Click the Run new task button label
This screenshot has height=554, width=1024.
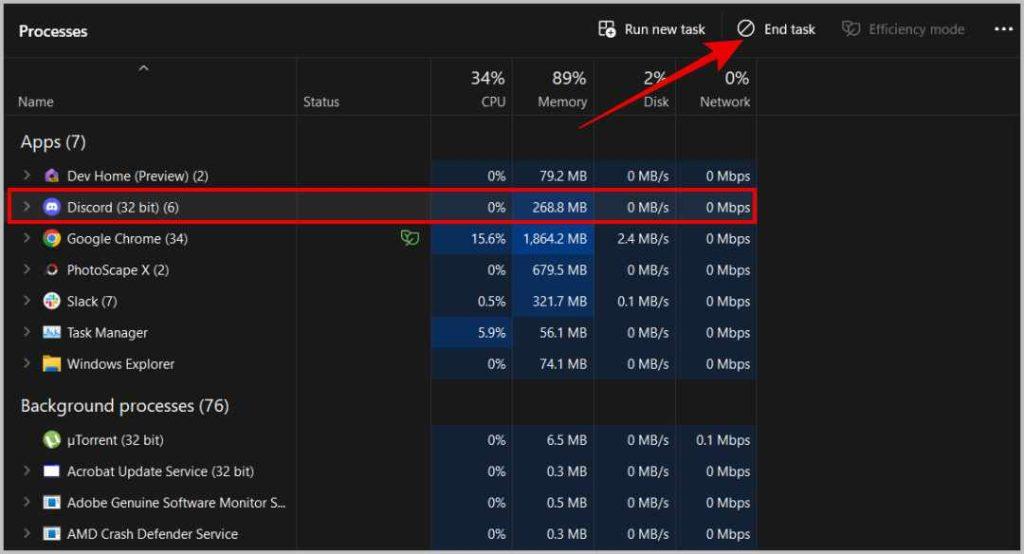665,29
